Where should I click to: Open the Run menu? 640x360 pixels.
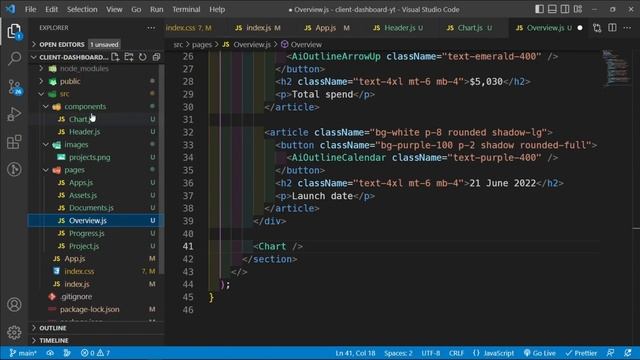point(156,9)
